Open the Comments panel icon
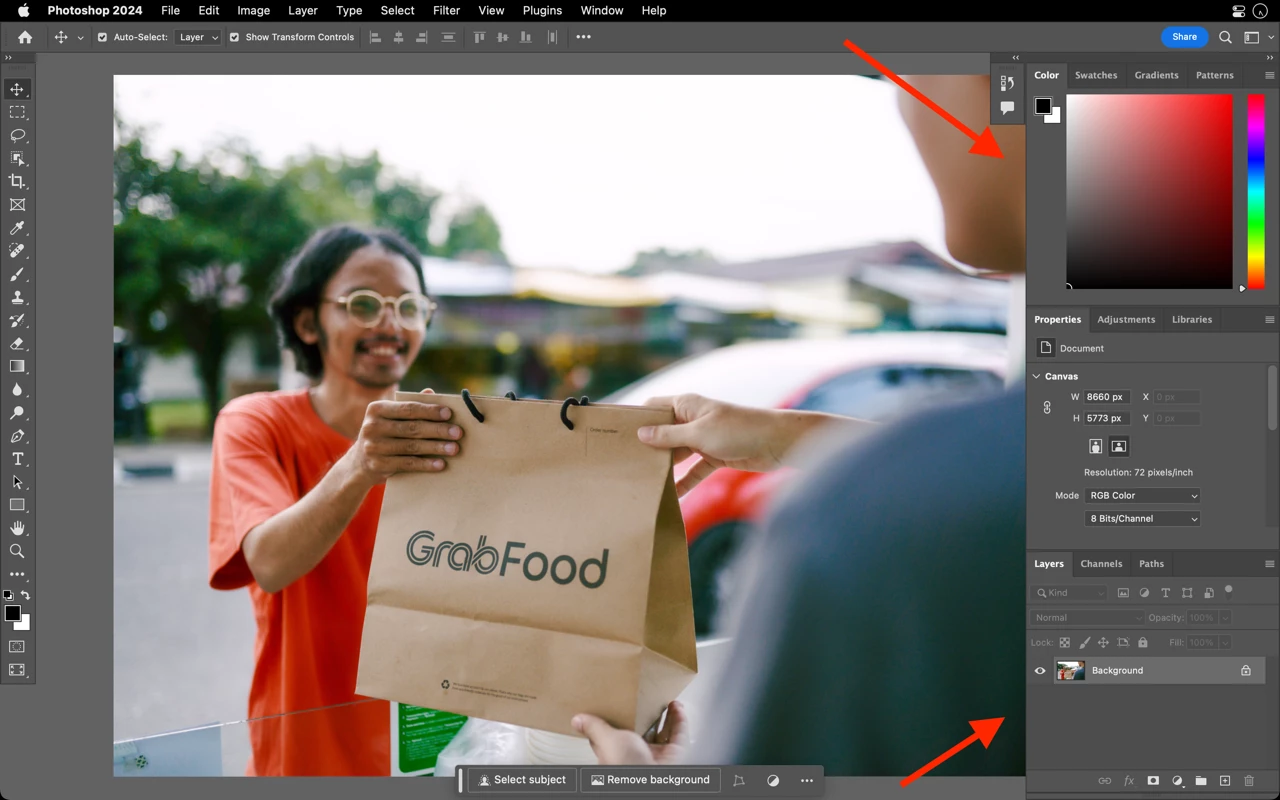 point(1007,108)
